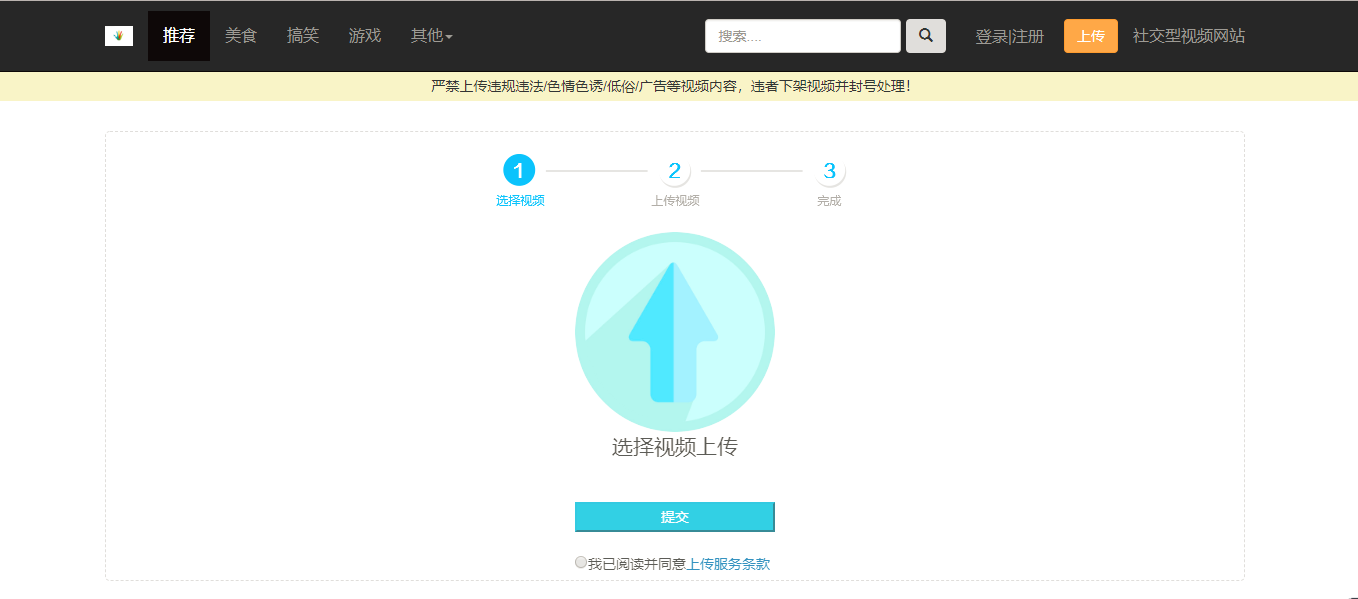This screenshot has width=1358, height=599.
Task: Click the 选择视频上传 caption text
Action: click(675, 447)
